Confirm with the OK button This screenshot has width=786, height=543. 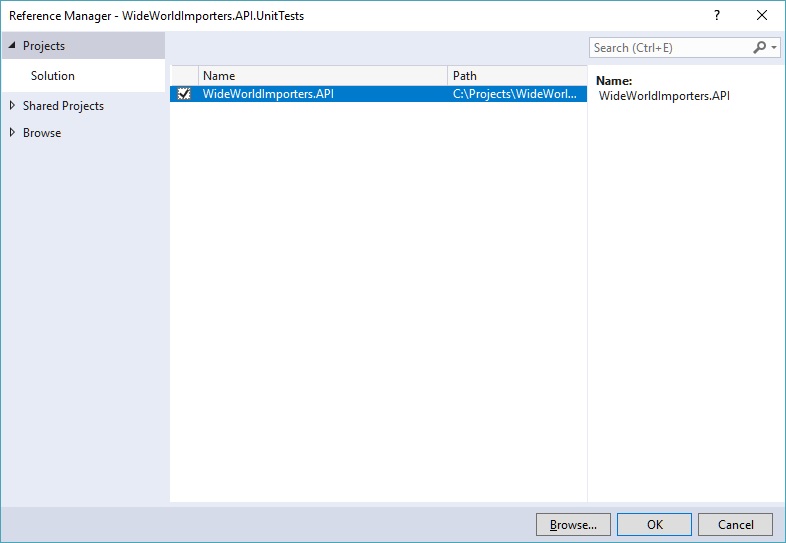pyautogui.click(x=654, y=524)
